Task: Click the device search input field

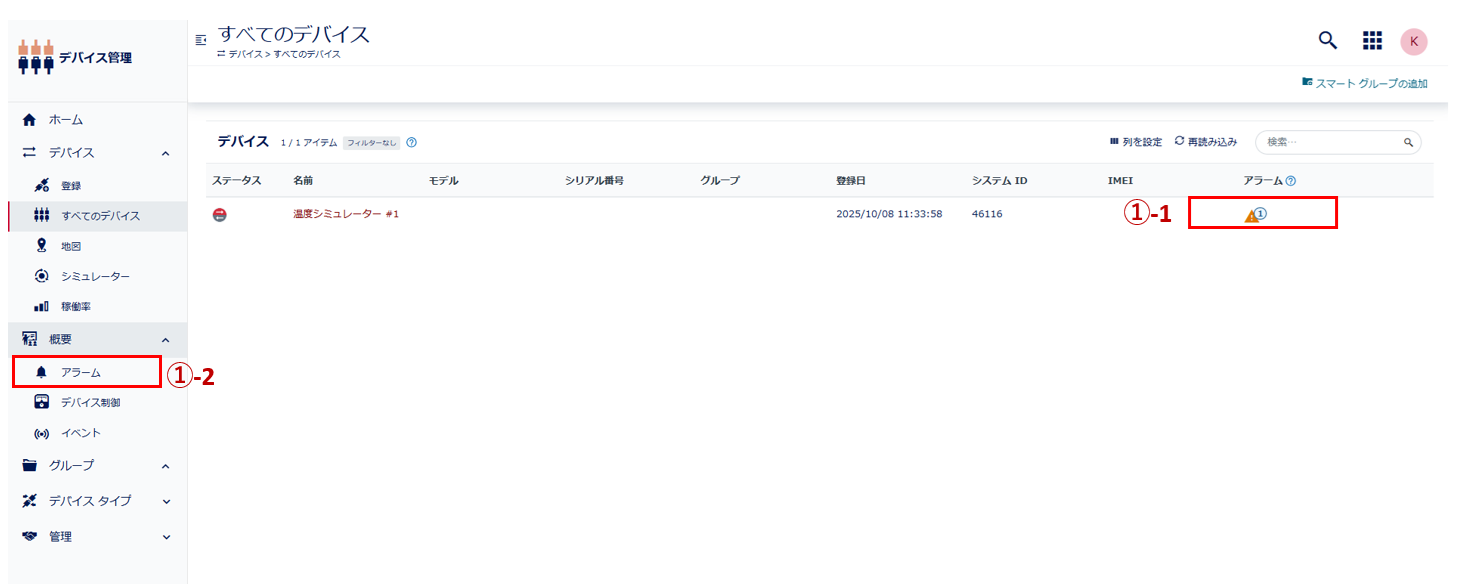Action: [x=1330, y=142]
